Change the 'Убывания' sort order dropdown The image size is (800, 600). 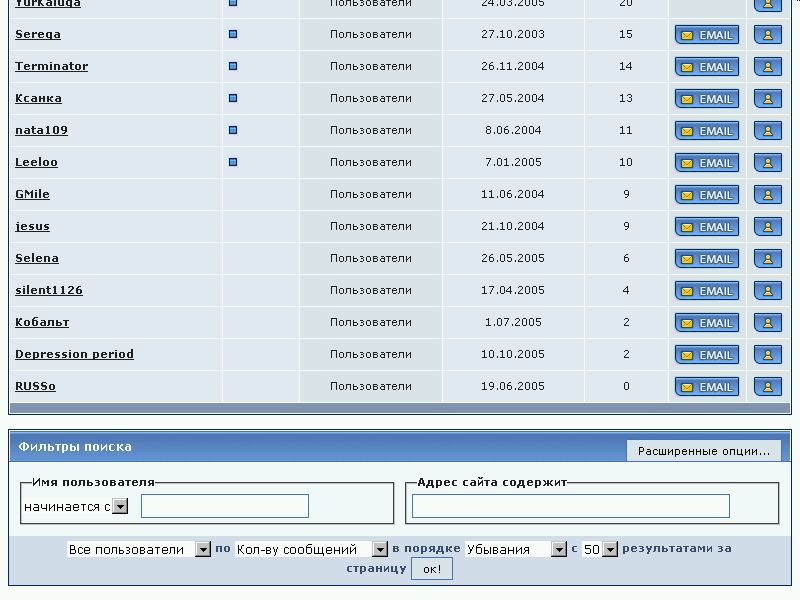click(559, 549)
